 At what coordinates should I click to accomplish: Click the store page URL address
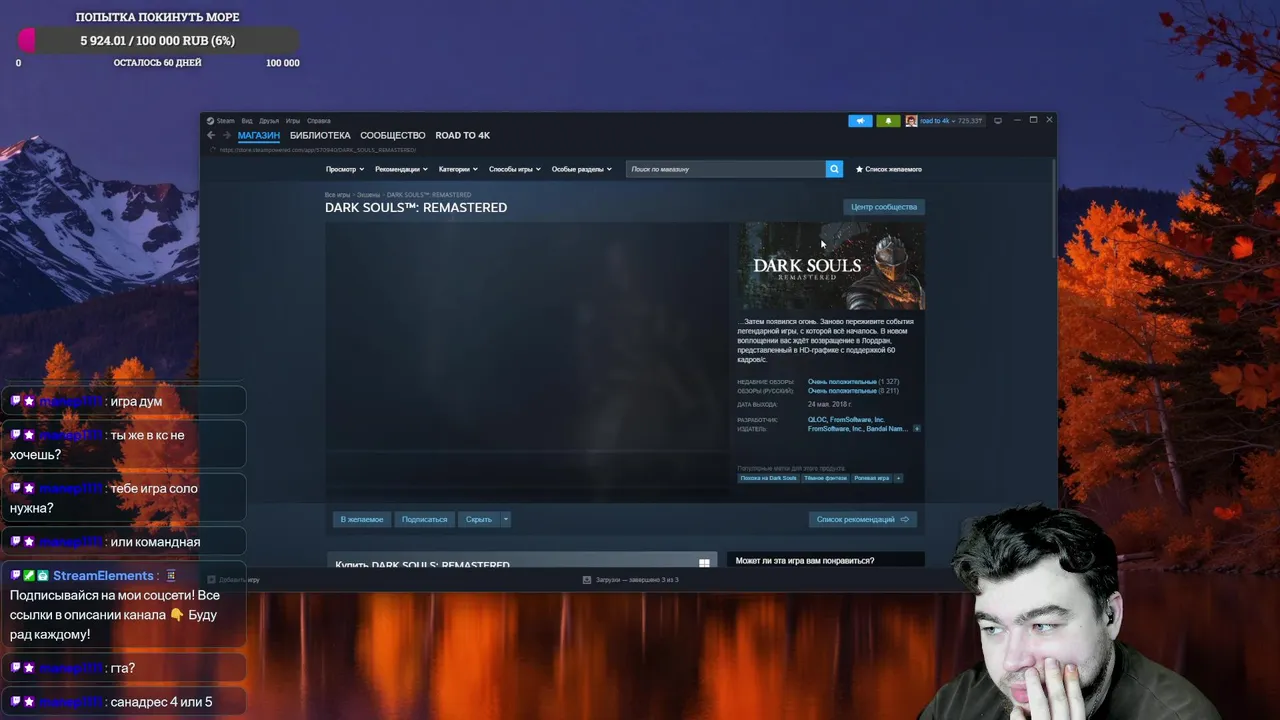(317, 150)
